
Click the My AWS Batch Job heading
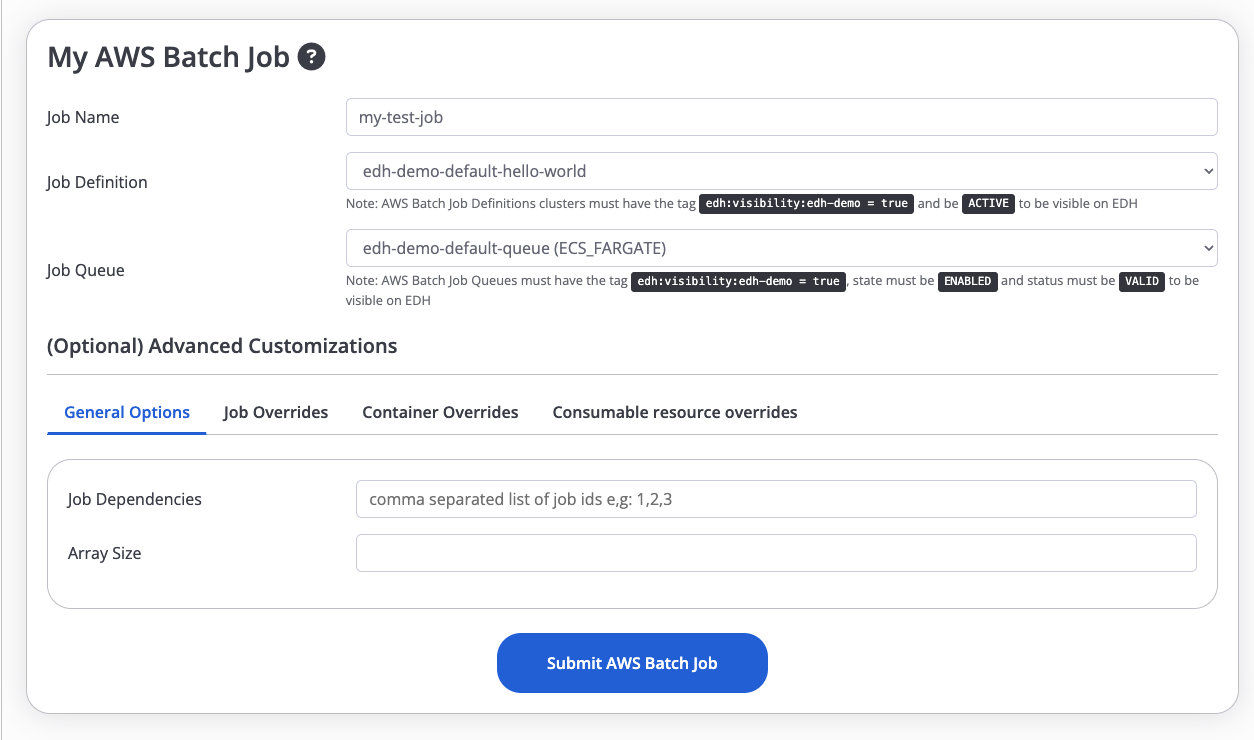(168, 57)
